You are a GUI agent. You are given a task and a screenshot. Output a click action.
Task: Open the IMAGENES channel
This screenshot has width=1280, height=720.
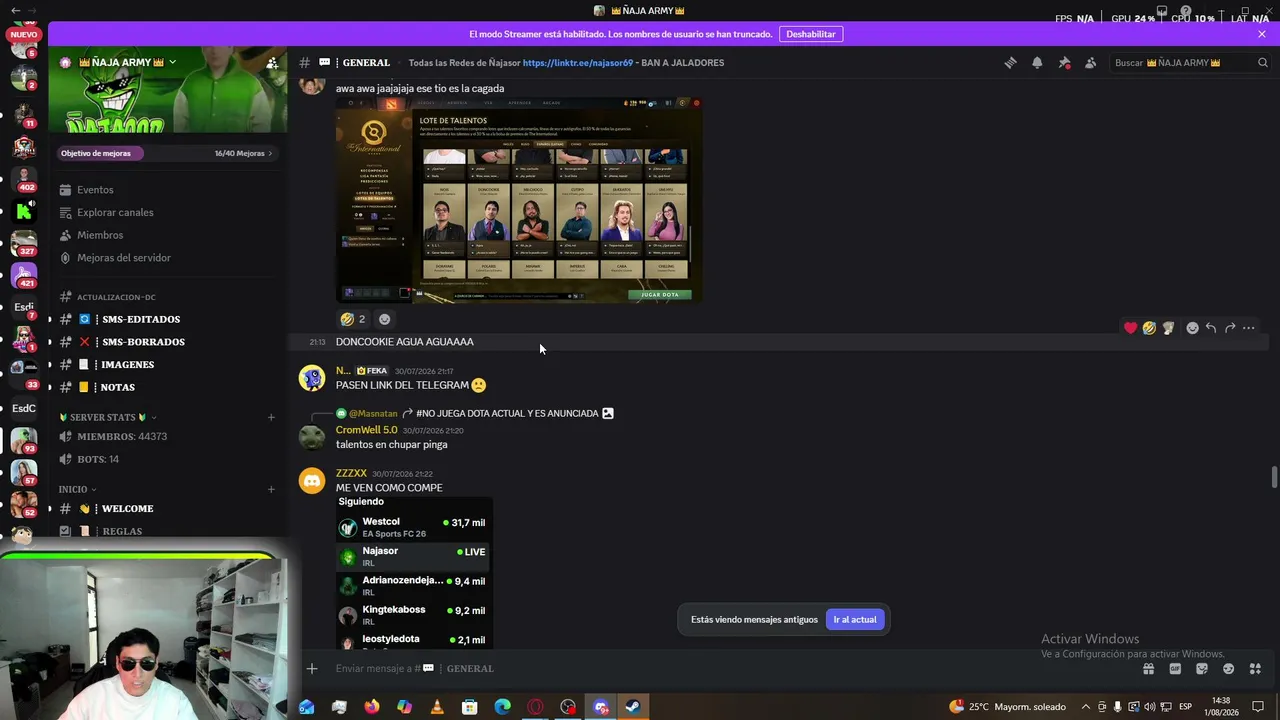pyautogui.click(x=168, y=365)
